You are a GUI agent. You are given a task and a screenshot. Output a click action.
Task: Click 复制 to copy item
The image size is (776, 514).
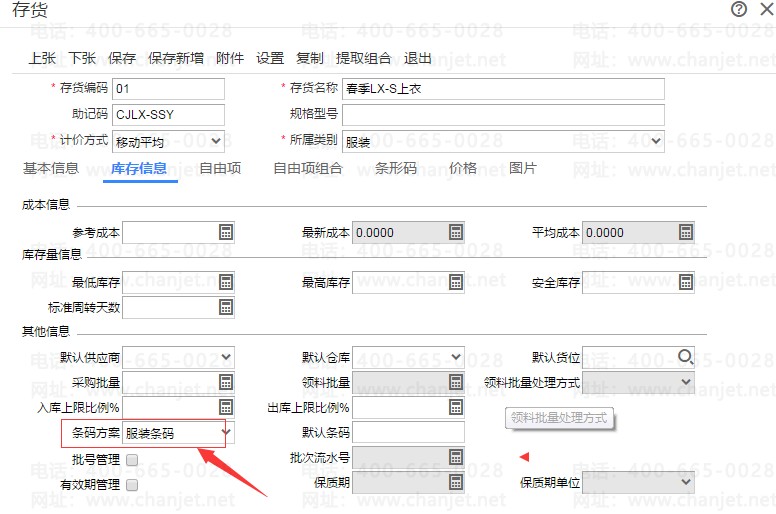(309, 58)
